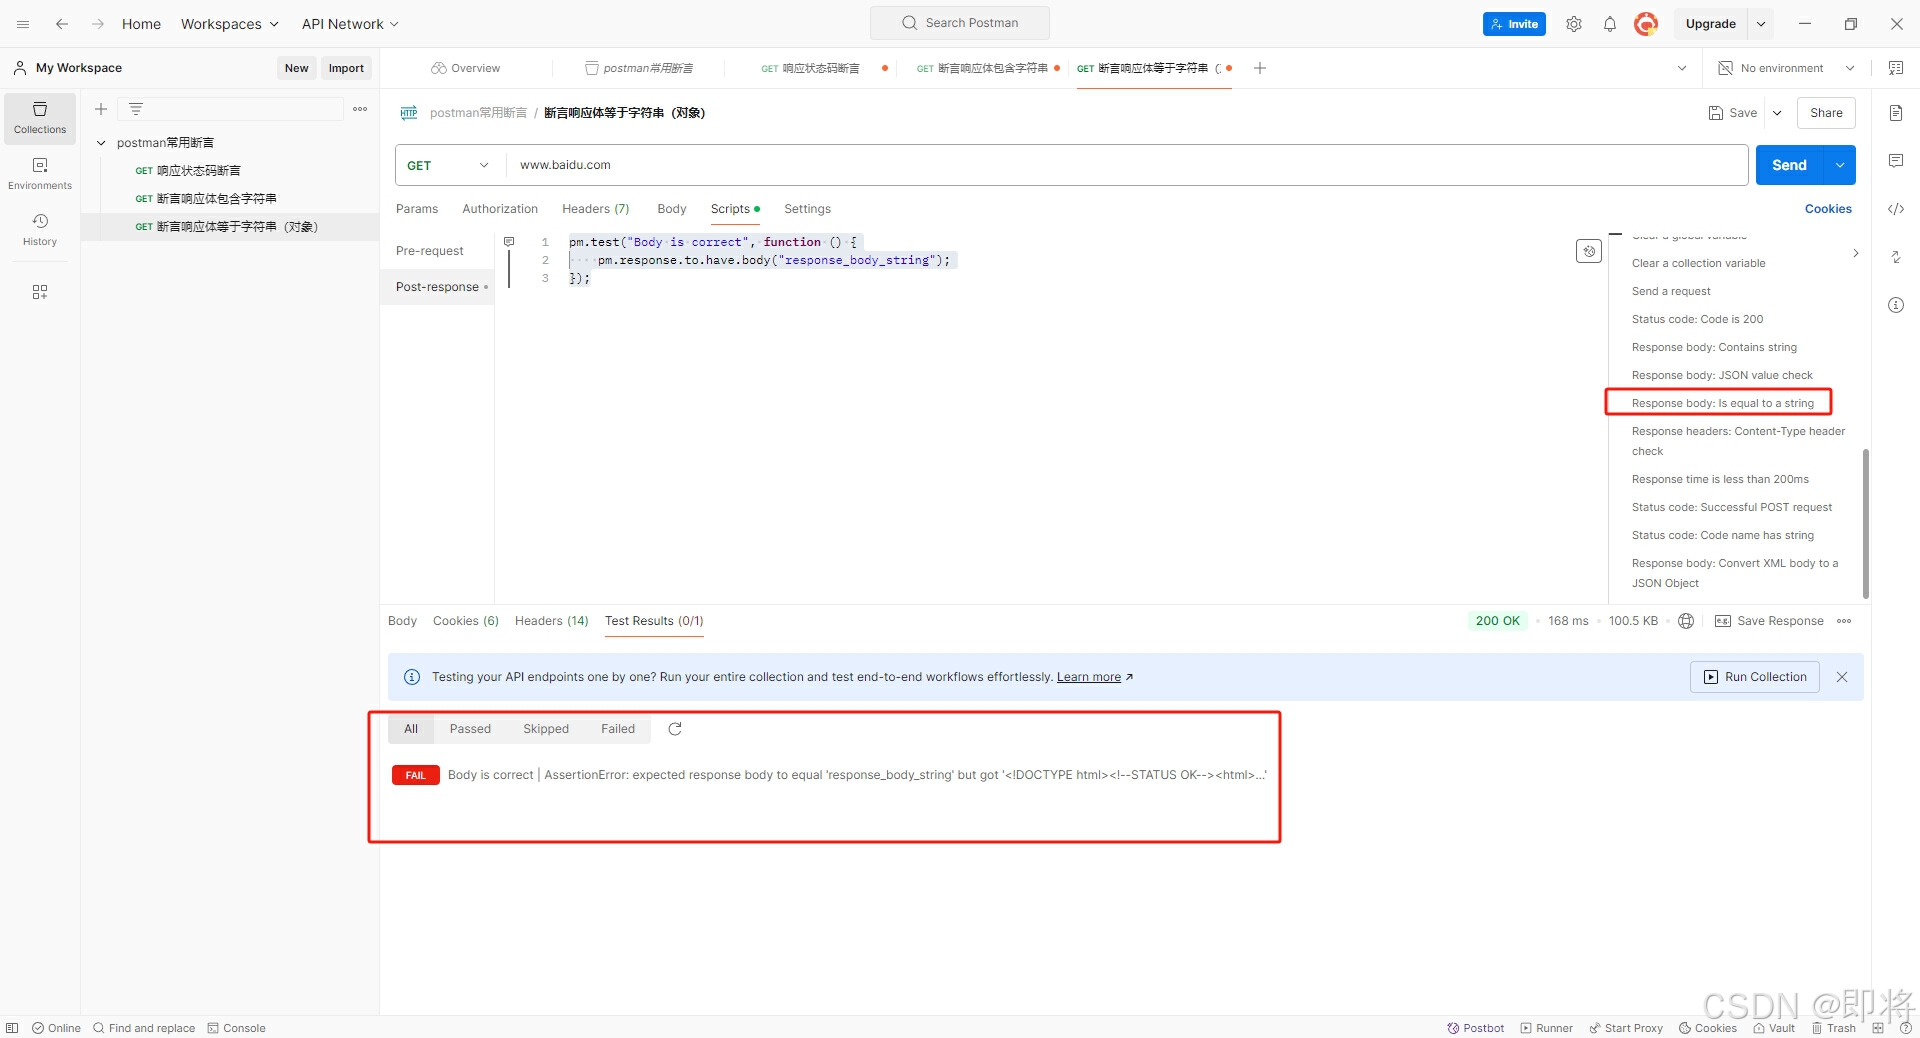The width and height of the screenshot is (1920, 1038).
Task: Open the code snippet panel
Action: pos(1896,209)
